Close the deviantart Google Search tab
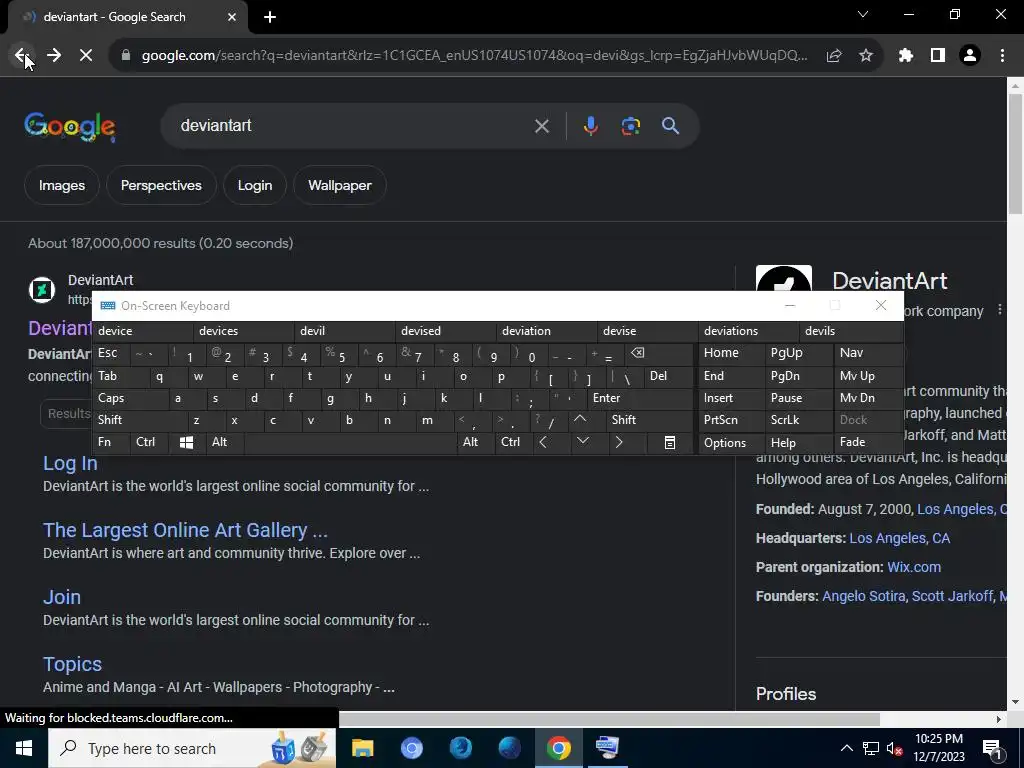1024x768 pixels. (x=232, y=17)
